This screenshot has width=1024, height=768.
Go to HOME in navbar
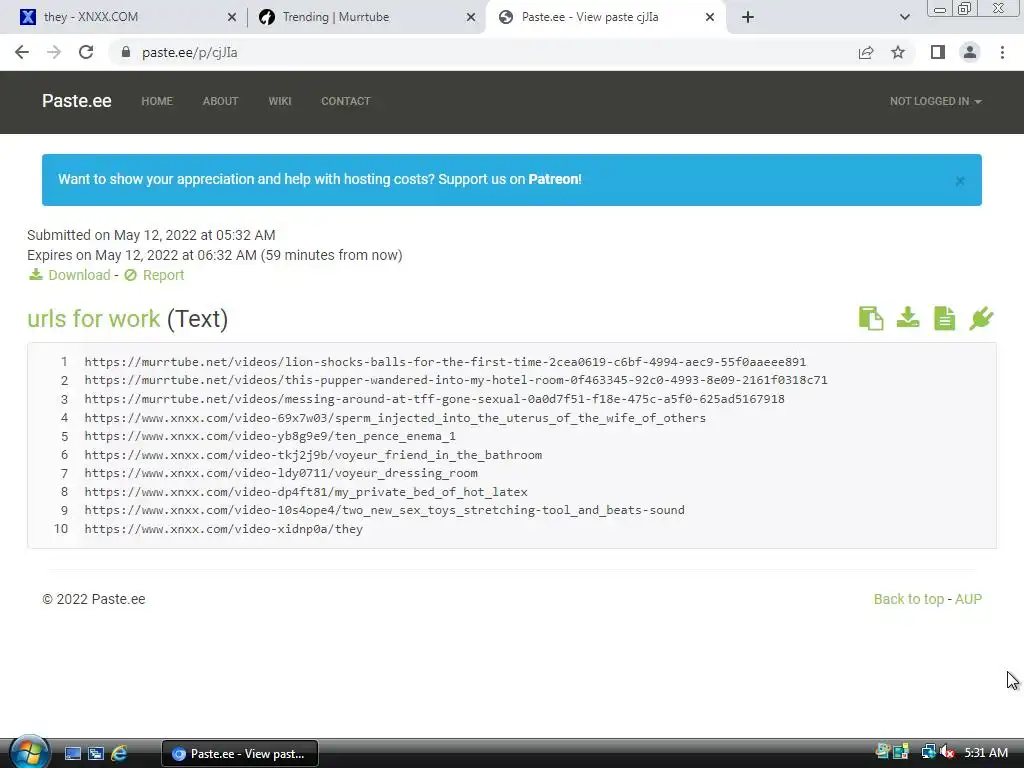click(x=157, y=101)
